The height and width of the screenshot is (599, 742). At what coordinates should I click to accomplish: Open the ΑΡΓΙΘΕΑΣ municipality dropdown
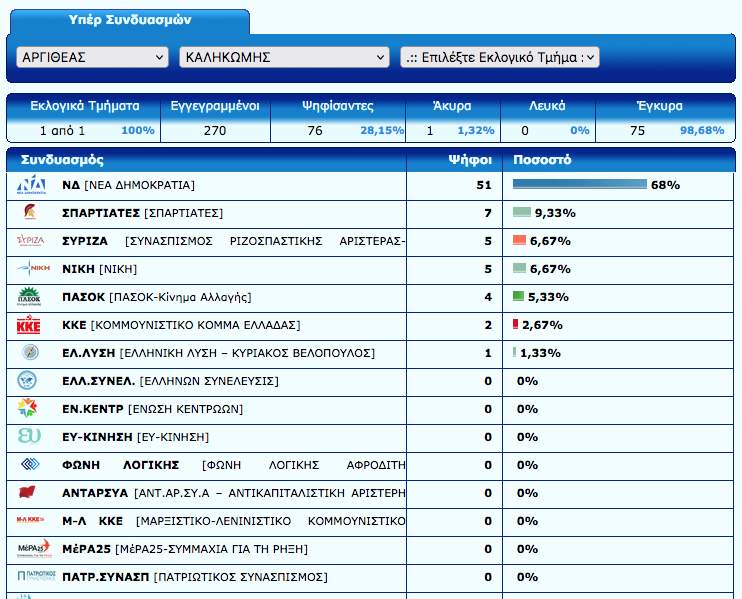93,58
